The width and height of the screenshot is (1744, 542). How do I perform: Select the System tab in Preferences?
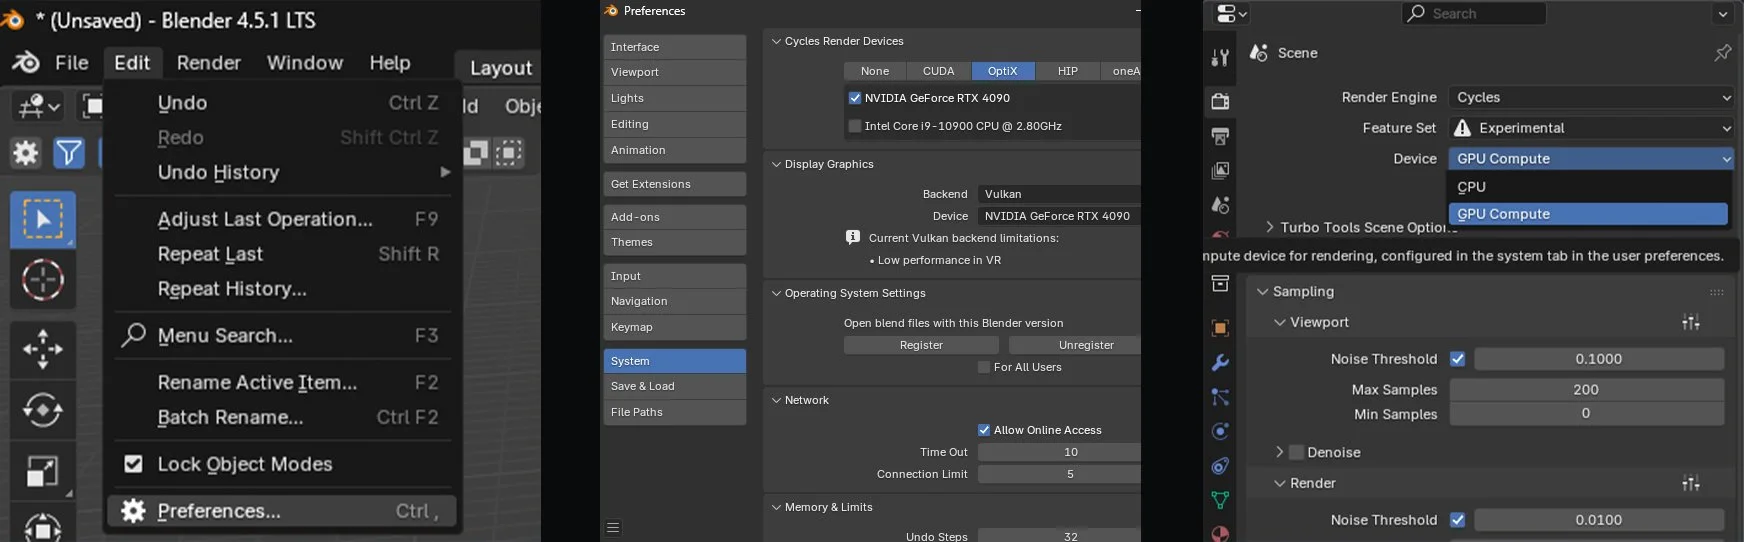tap(674, 361)
